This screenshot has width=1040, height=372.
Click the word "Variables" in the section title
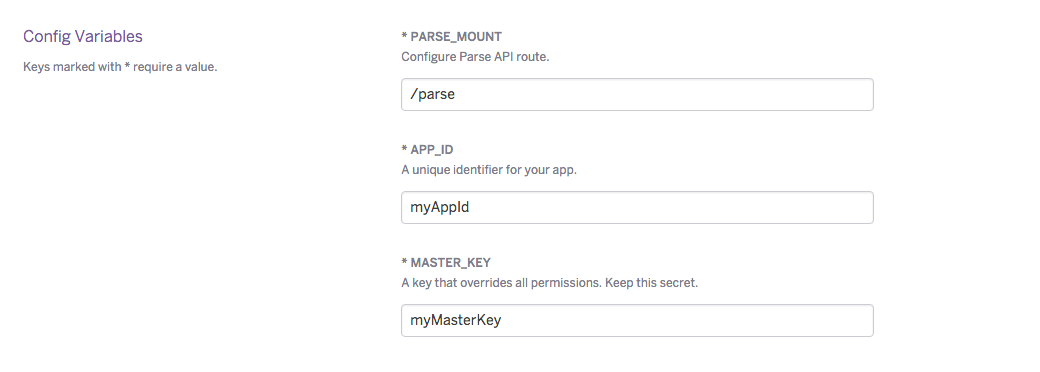click(113, 36)
